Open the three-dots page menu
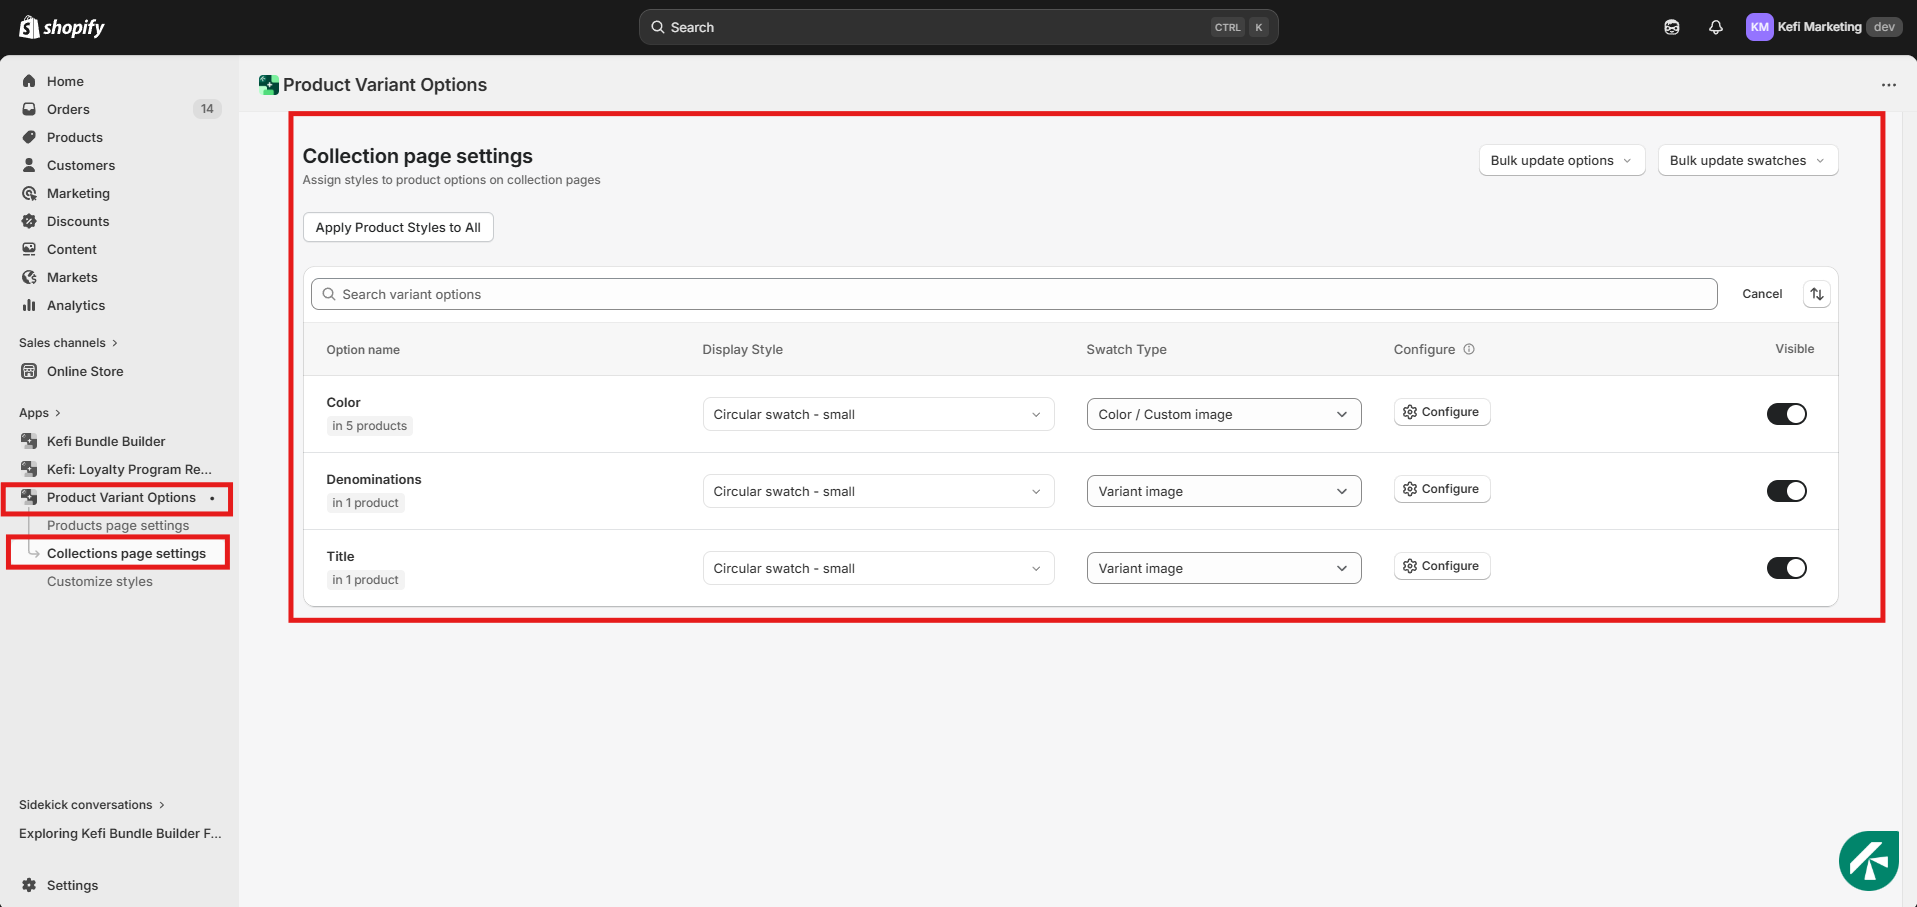This screenshot has height=907, width=1917. pos(1888,85)
